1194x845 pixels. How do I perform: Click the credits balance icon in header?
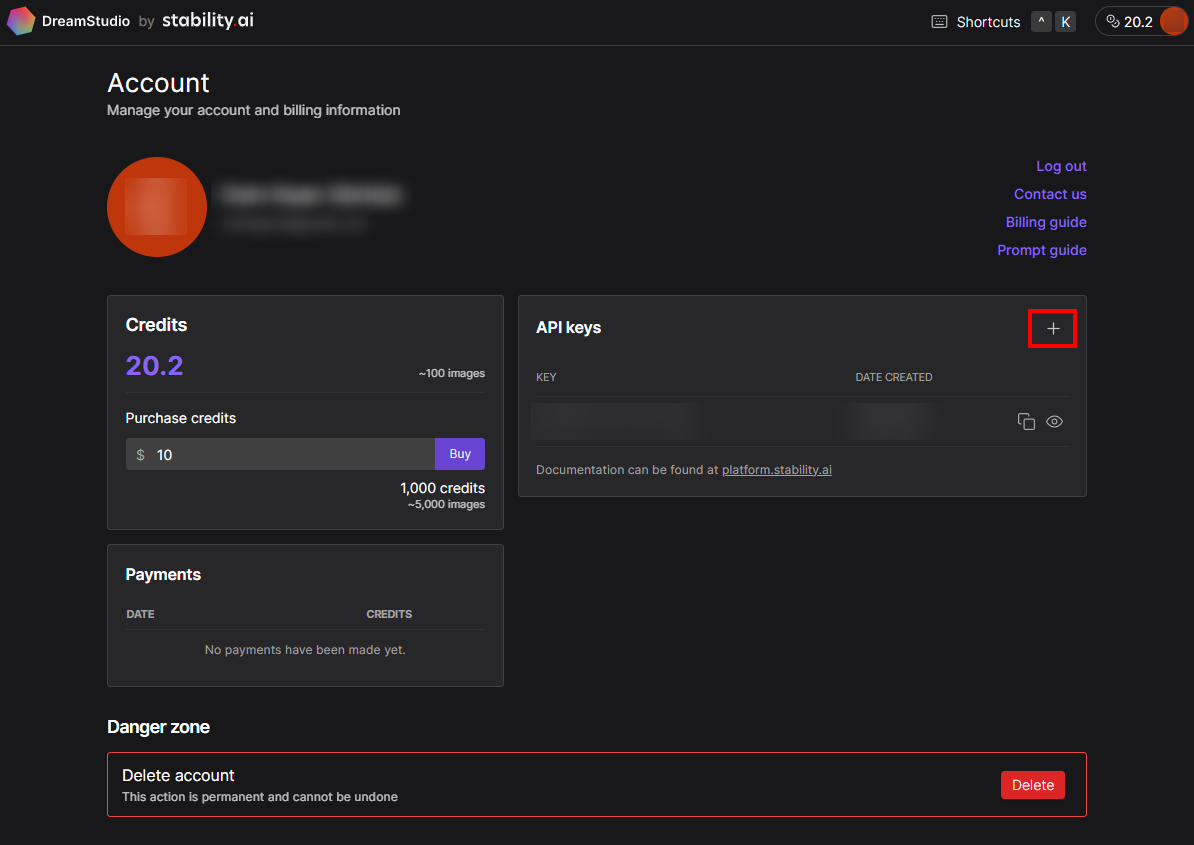click(1113, 22)
